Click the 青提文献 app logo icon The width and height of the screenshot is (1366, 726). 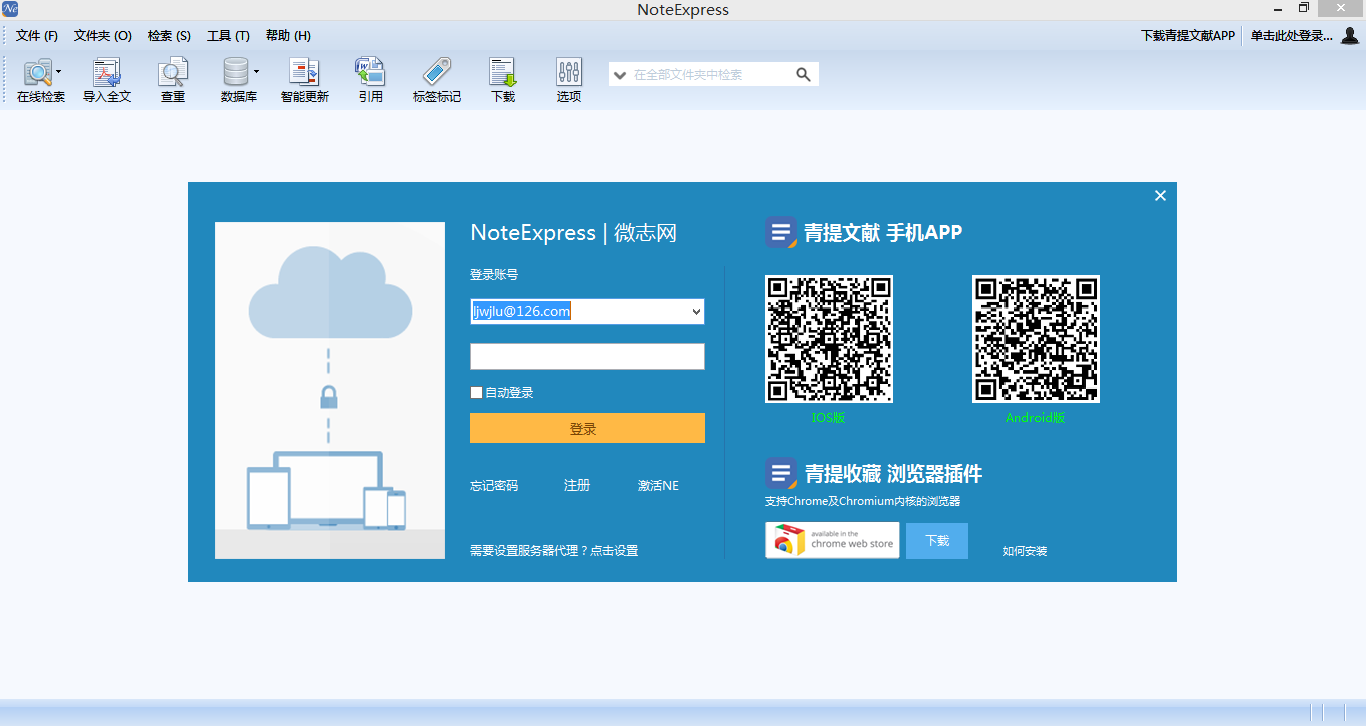(x=781, y=233)
